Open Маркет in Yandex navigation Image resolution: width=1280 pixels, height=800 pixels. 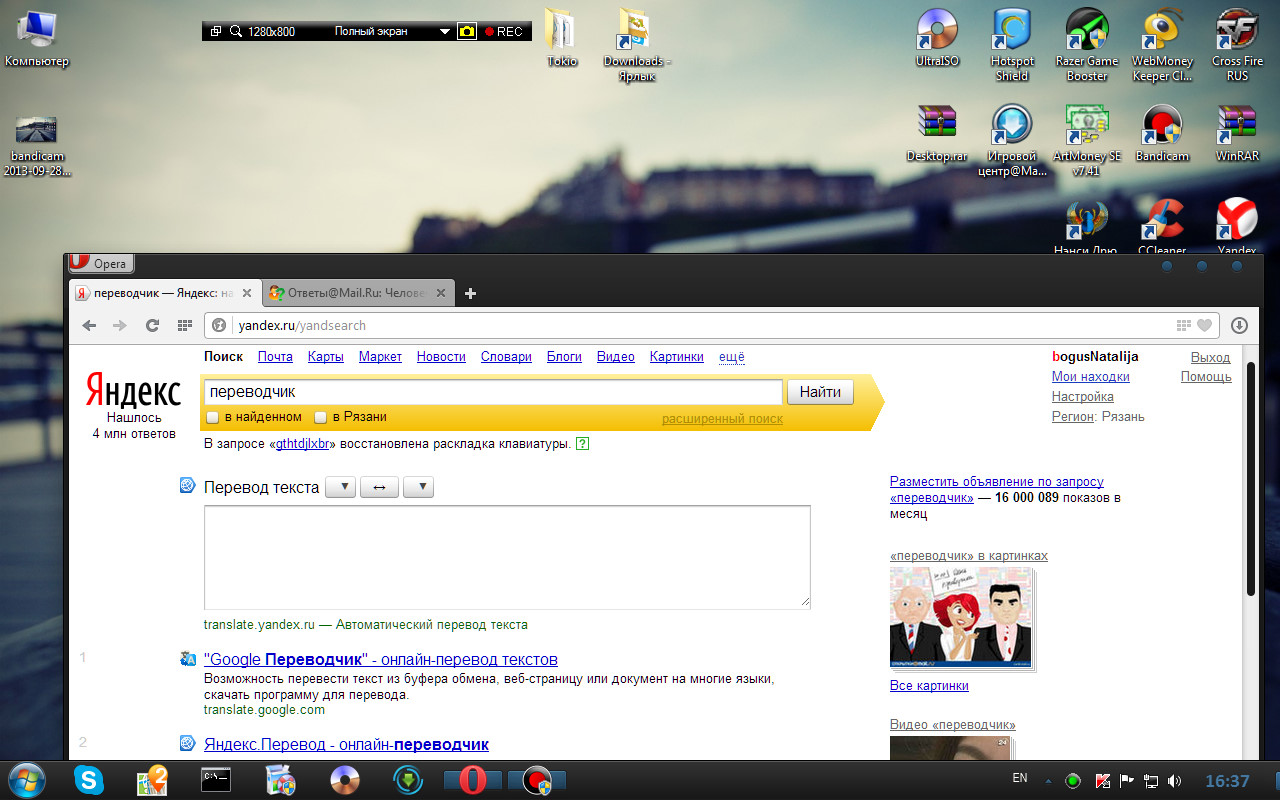pos(380,357)
